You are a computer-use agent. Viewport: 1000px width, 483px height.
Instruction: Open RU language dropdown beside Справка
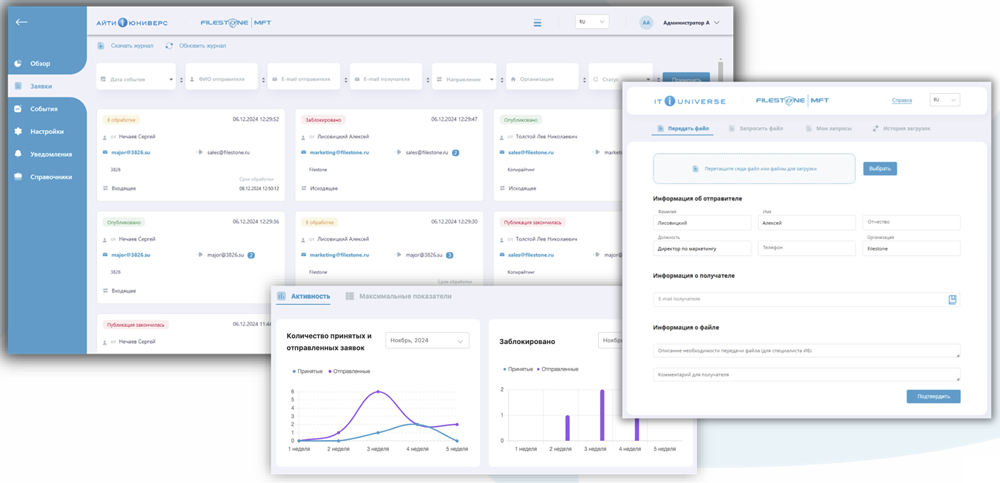pyautogui.click(x=944, y=100)
